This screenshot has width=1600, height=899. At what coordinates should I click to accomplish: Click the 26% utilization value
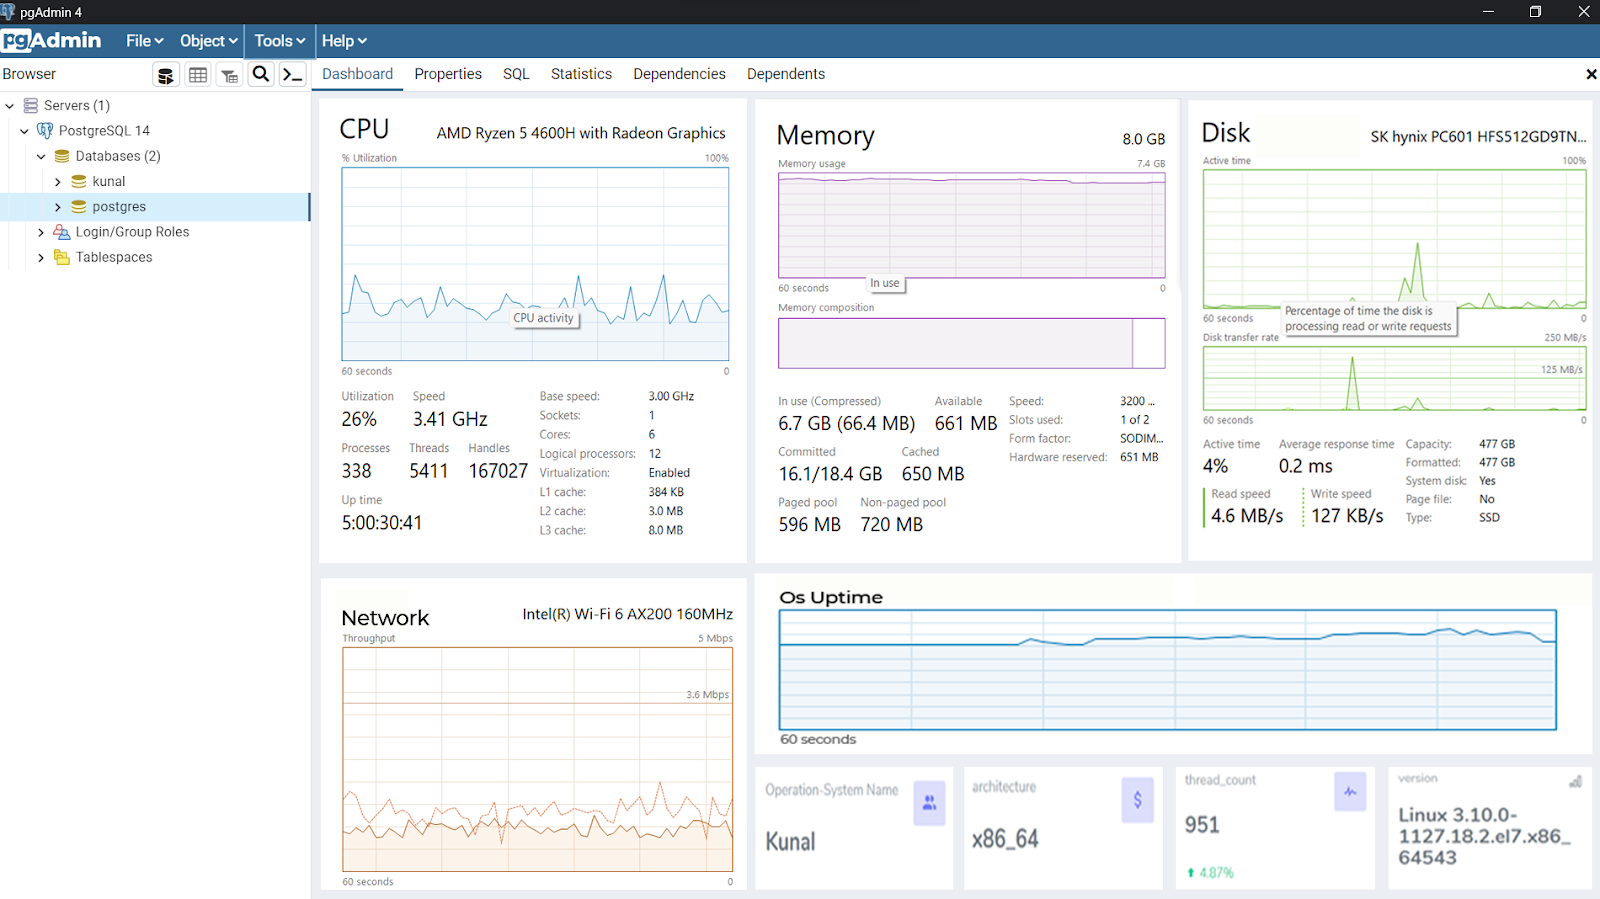point(359,419)
